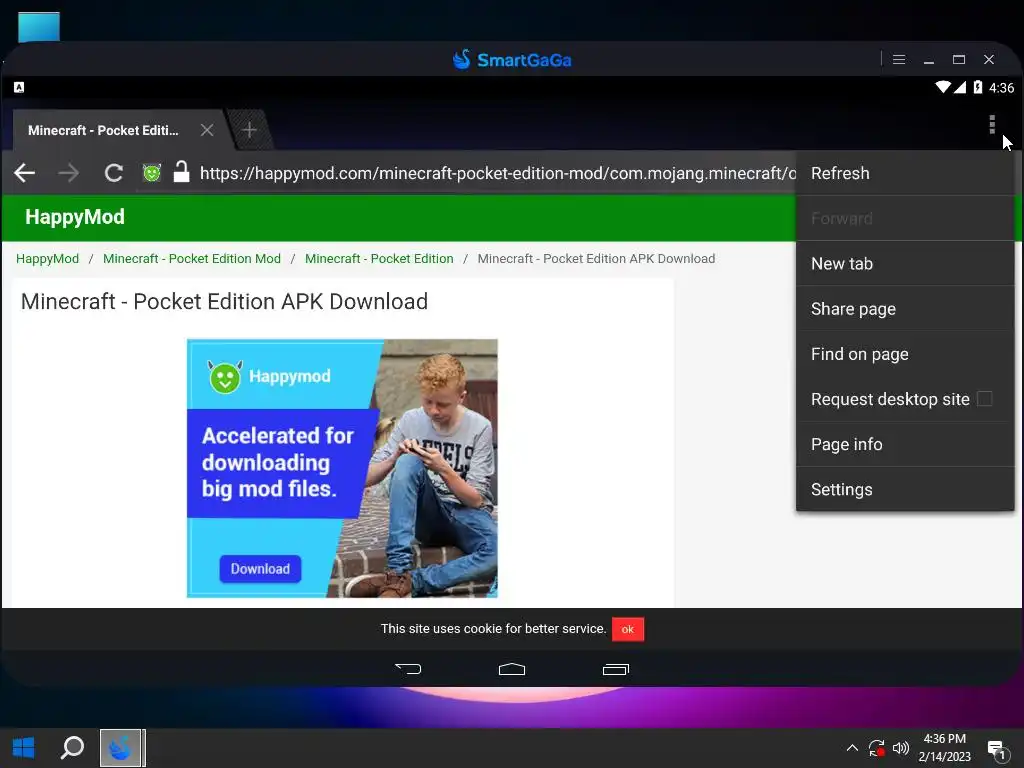Open a new tab with plus button
1024x768 pixels.
point(249,130)
